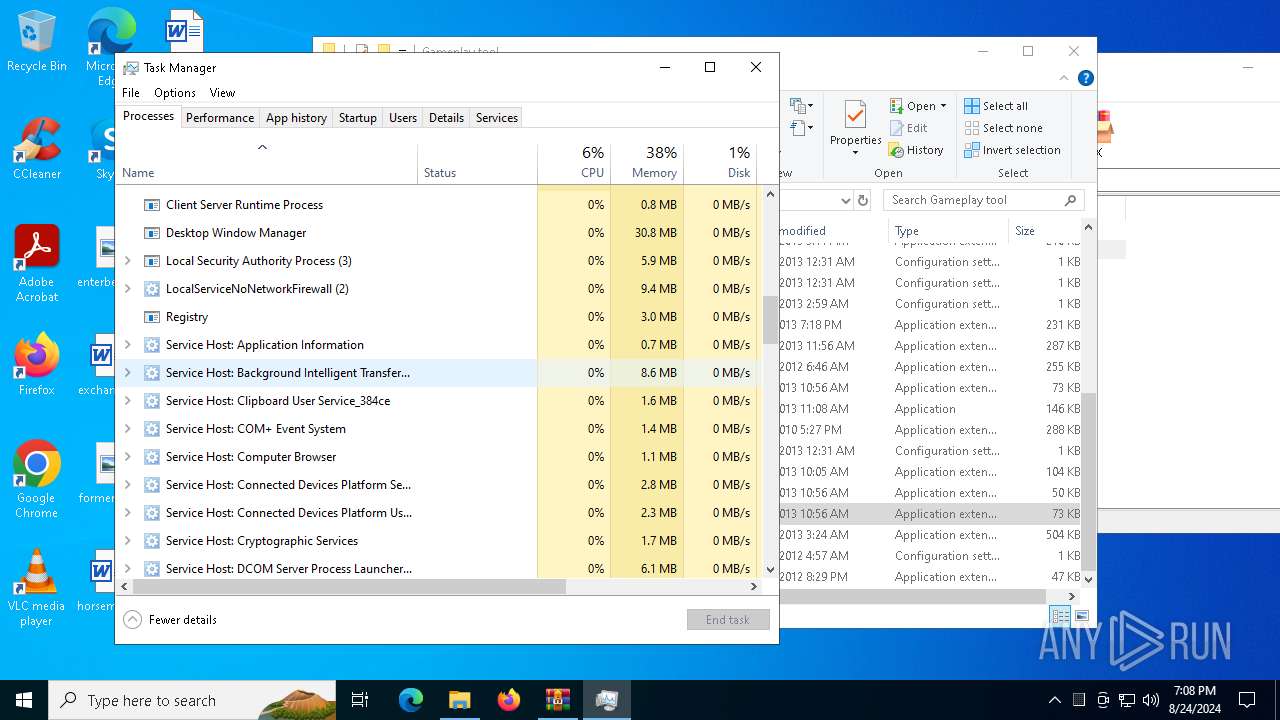Select the Firefox desktop icon
Image resolution: width=1280 pixels, height=720 pixels.
[x=37, y=364]
